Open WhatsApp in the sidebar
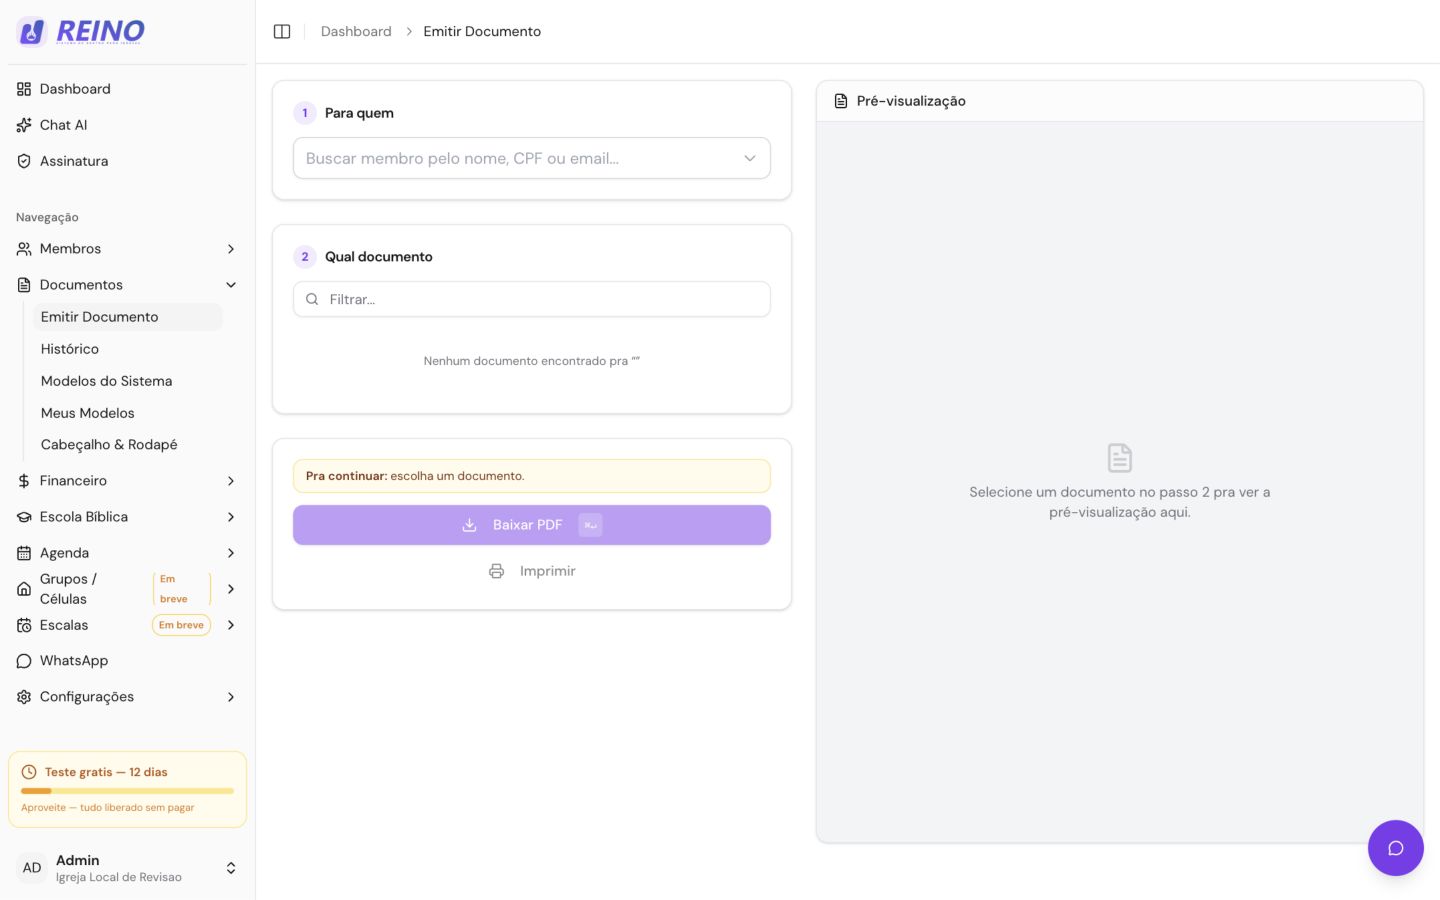Screen dimensions: 1440x900 coord(127,661)
